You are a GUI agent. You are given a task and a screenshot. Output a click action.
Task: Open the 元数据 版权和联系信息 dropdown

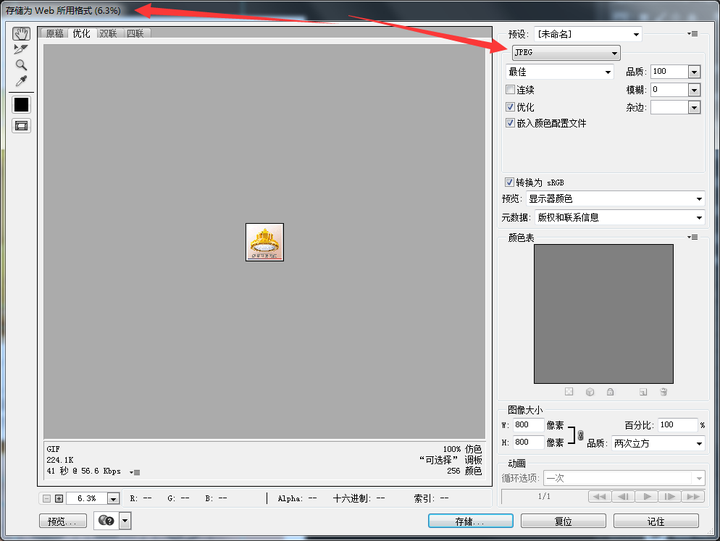click(619, 217)
